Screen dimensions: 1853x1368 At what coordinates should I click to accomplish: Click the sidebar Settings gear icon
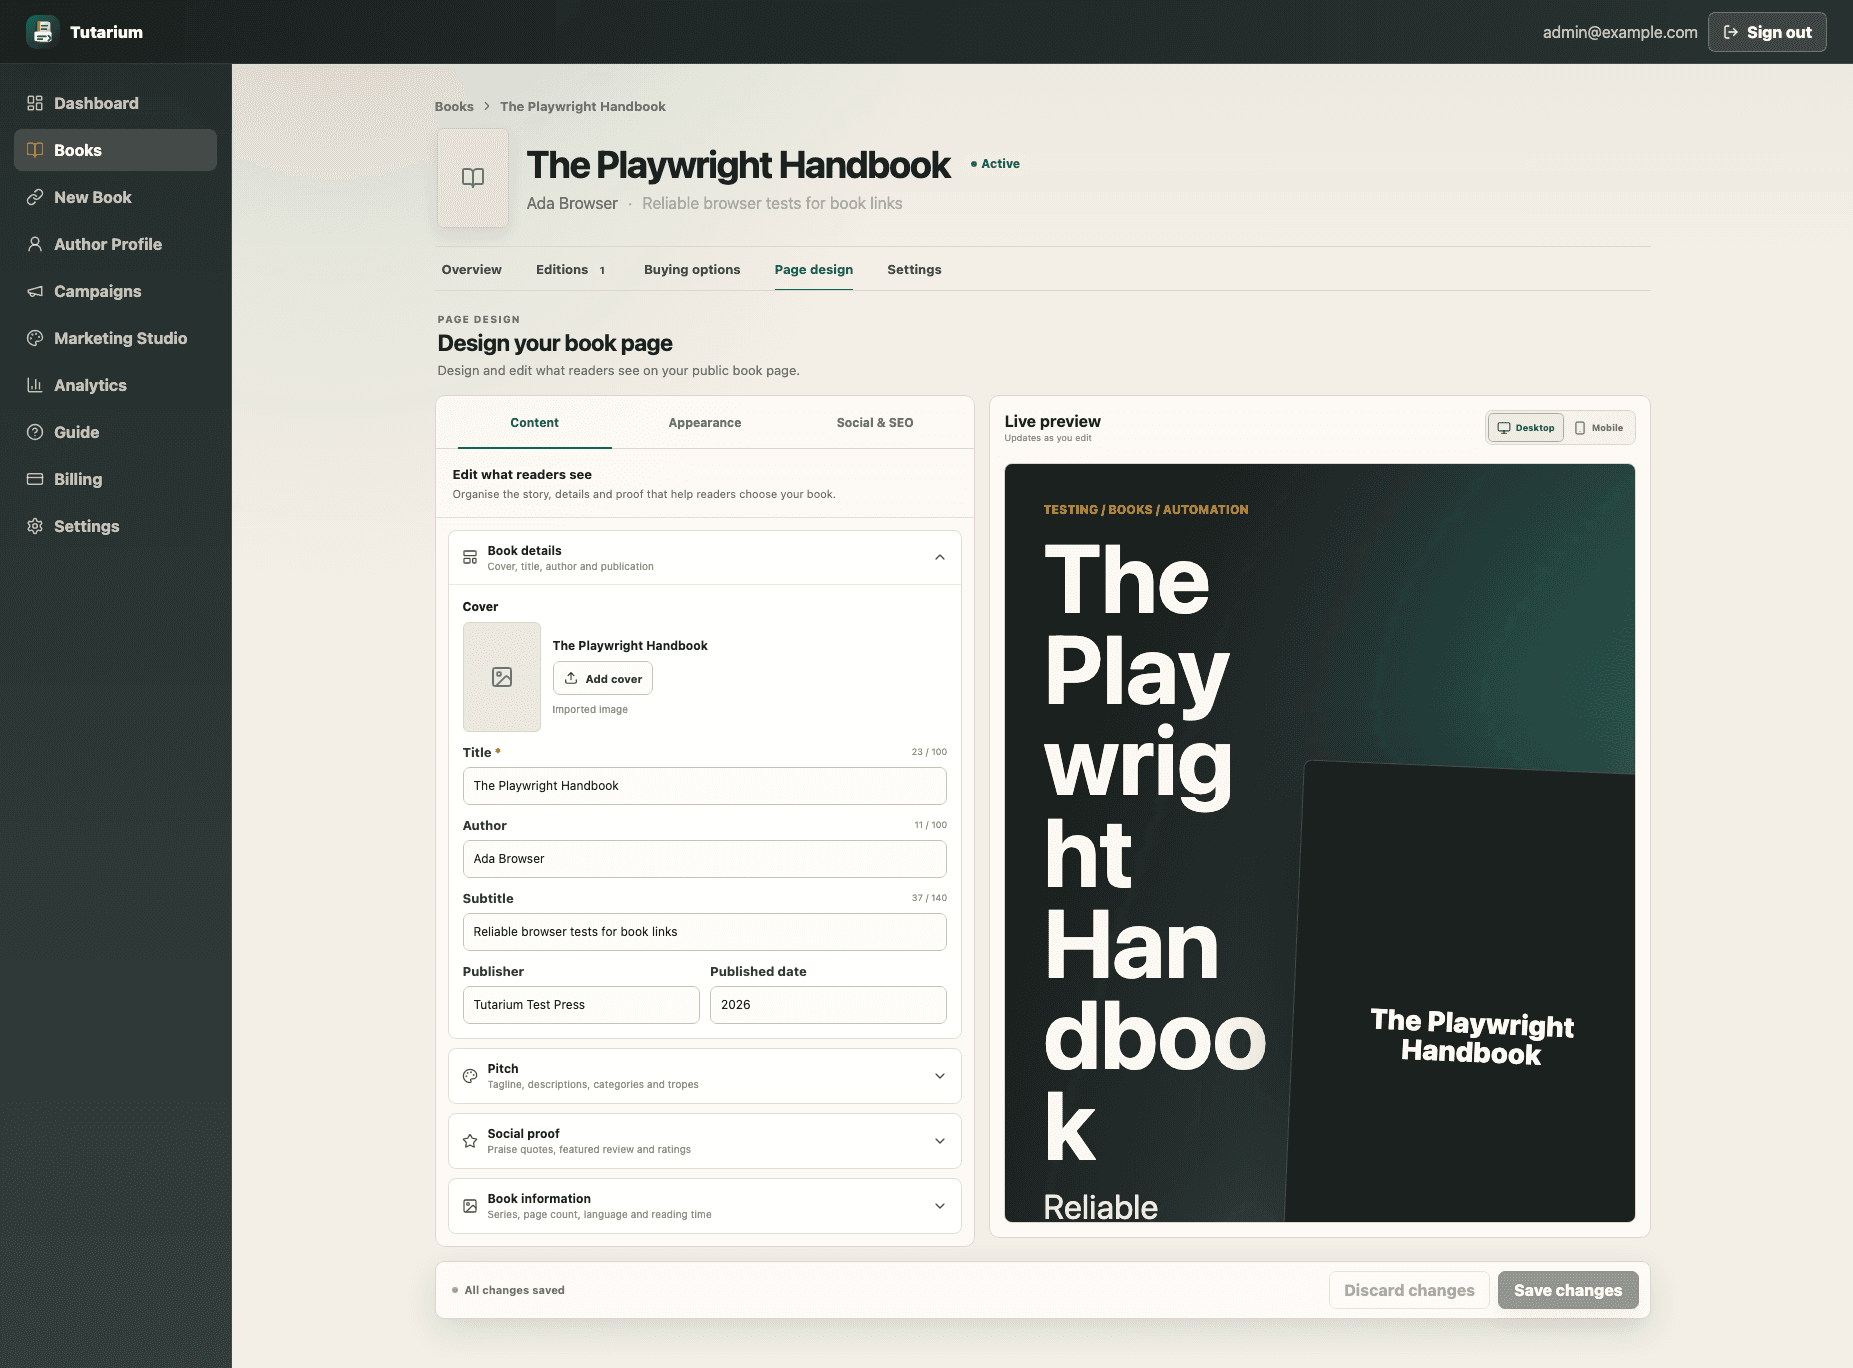coord(35,526)
